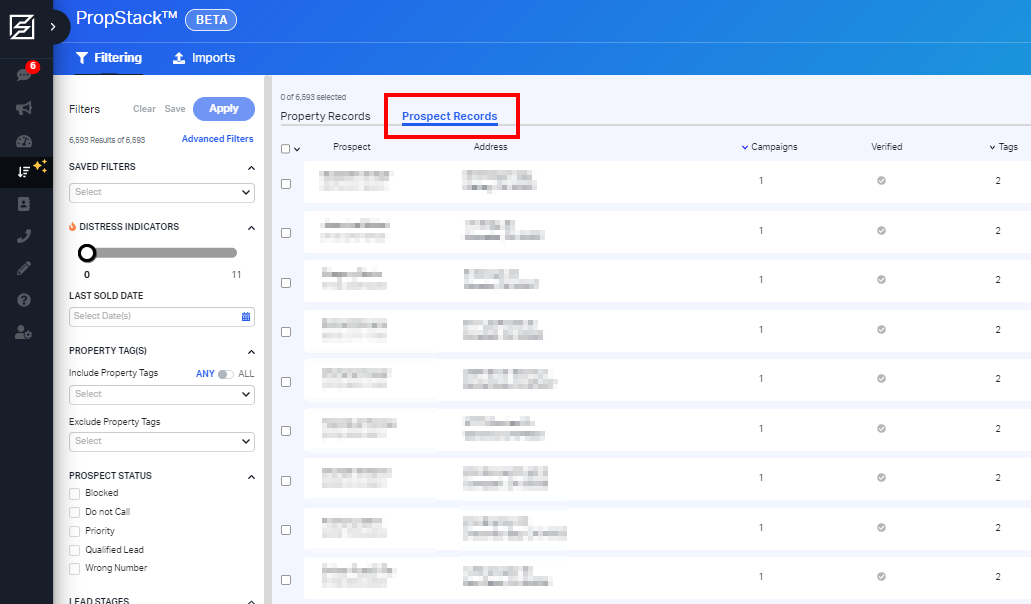Enable the Blocked prospect status
This screenshot has width=1031, height=604.
tap(74, 494)
